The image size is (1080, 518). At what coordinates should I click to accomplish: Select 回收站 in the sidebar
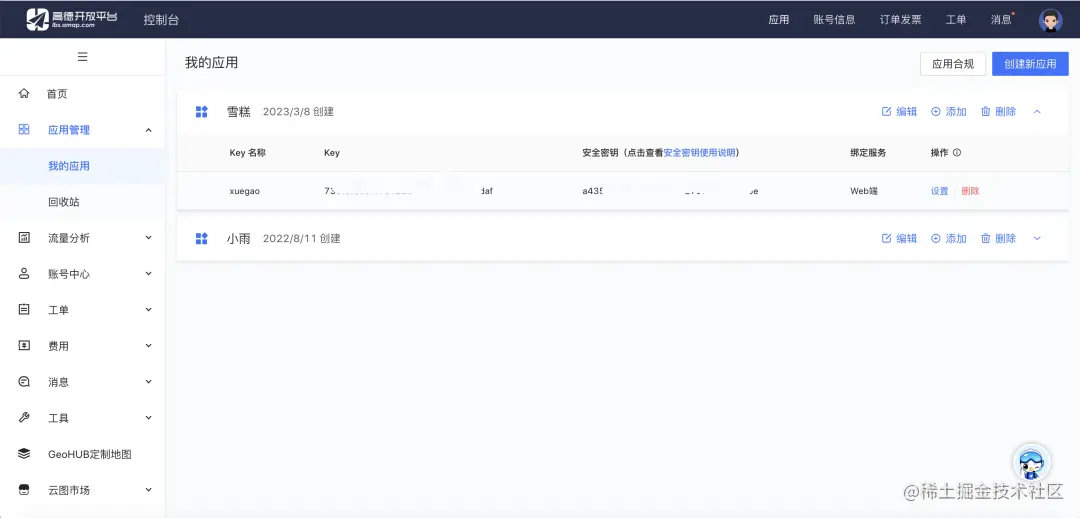click(x=63, y=202)
